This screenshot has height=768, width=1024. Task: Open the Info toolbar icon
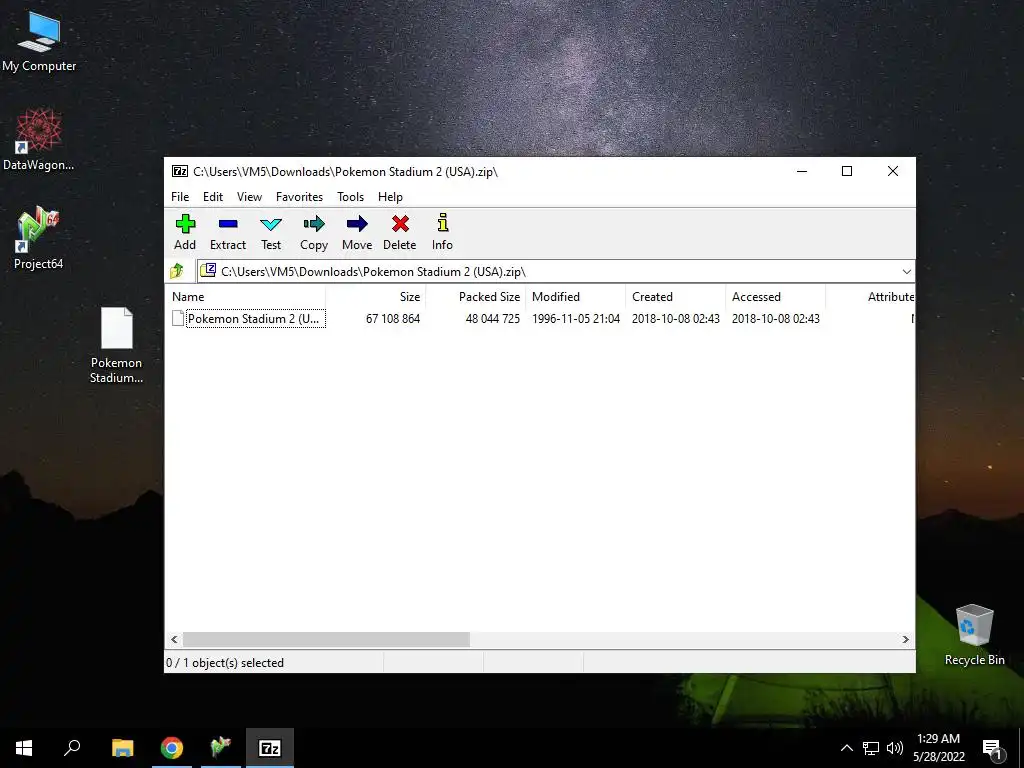442,232
